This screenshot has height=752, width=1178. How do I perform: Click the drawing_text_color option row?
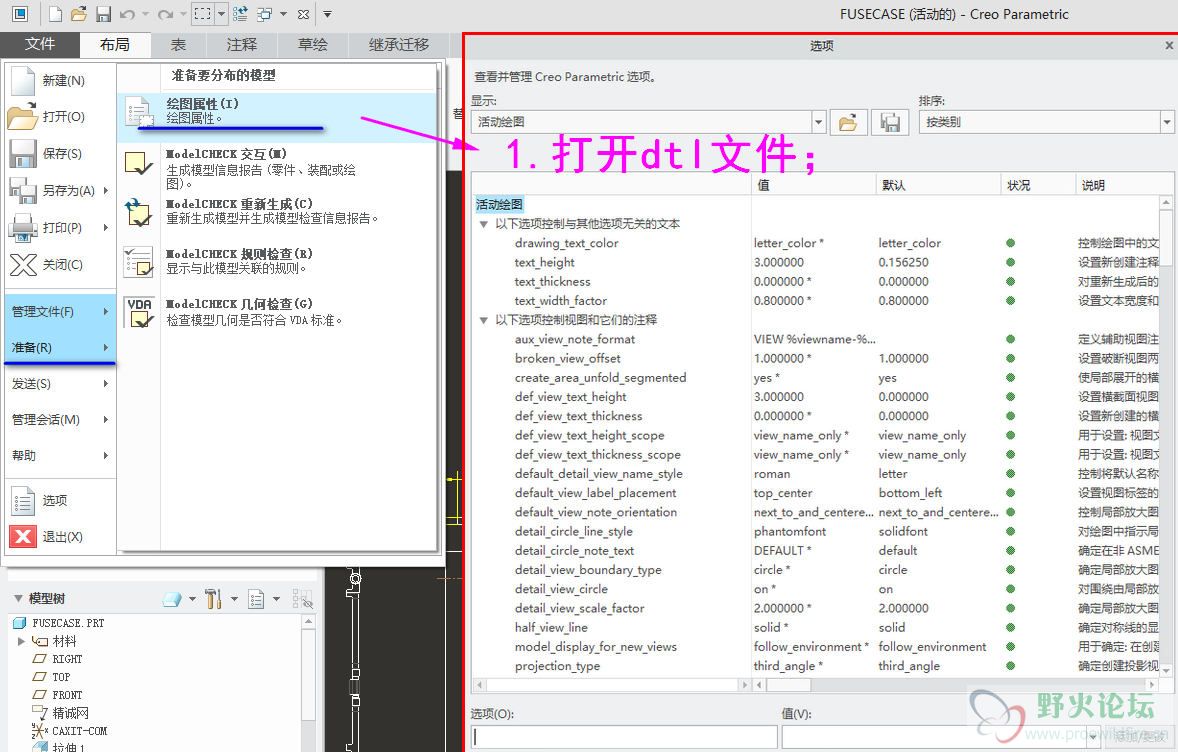(x=817, y=243)
